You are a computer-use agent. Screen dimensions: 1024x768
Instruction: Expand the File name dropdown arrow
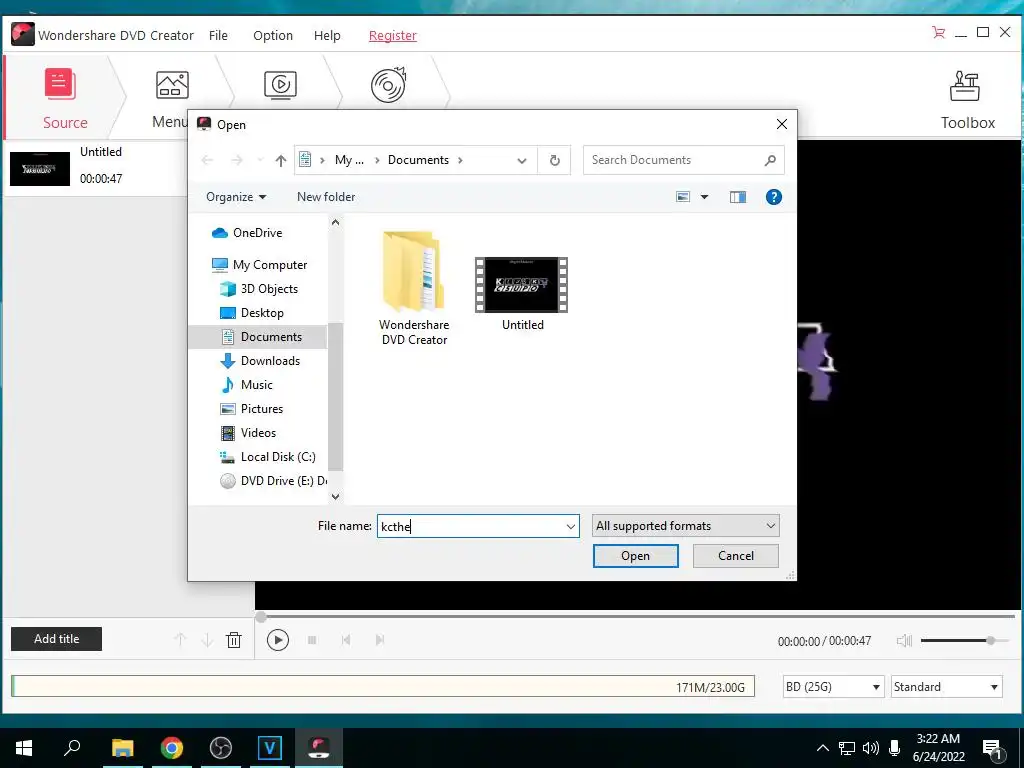coord(571,526)
